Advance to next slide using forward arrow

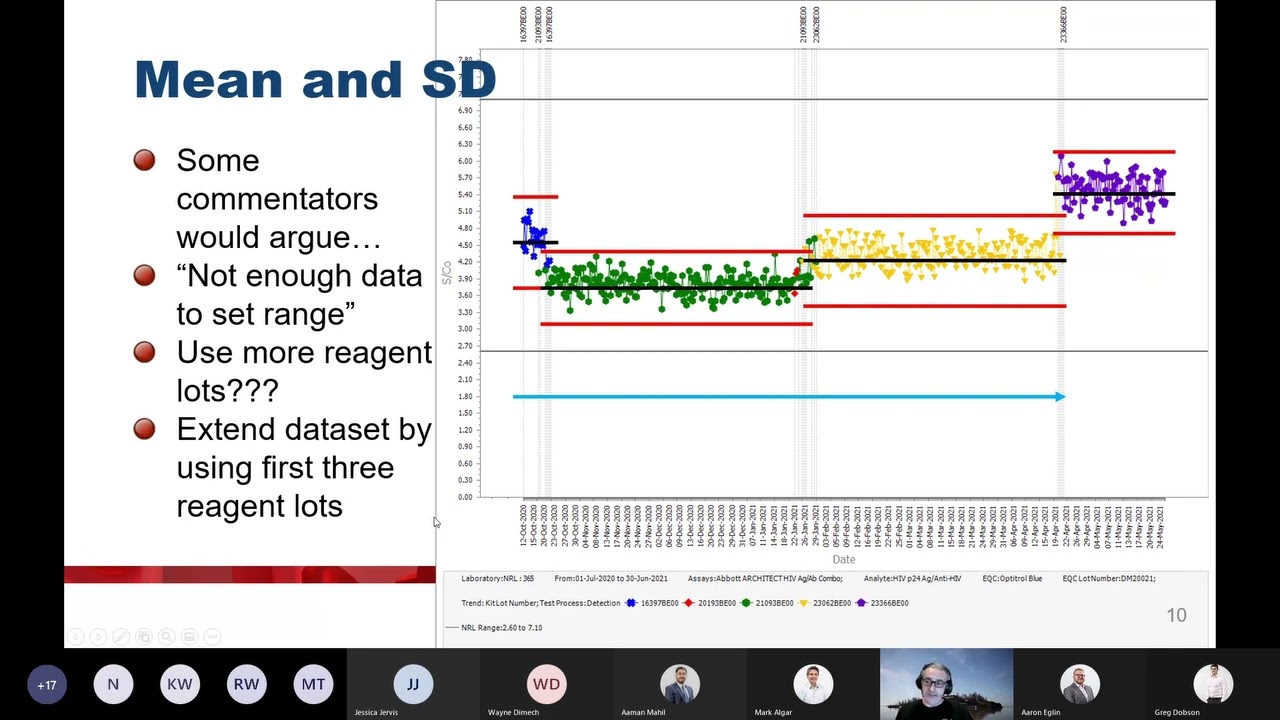tap(98, 636)
